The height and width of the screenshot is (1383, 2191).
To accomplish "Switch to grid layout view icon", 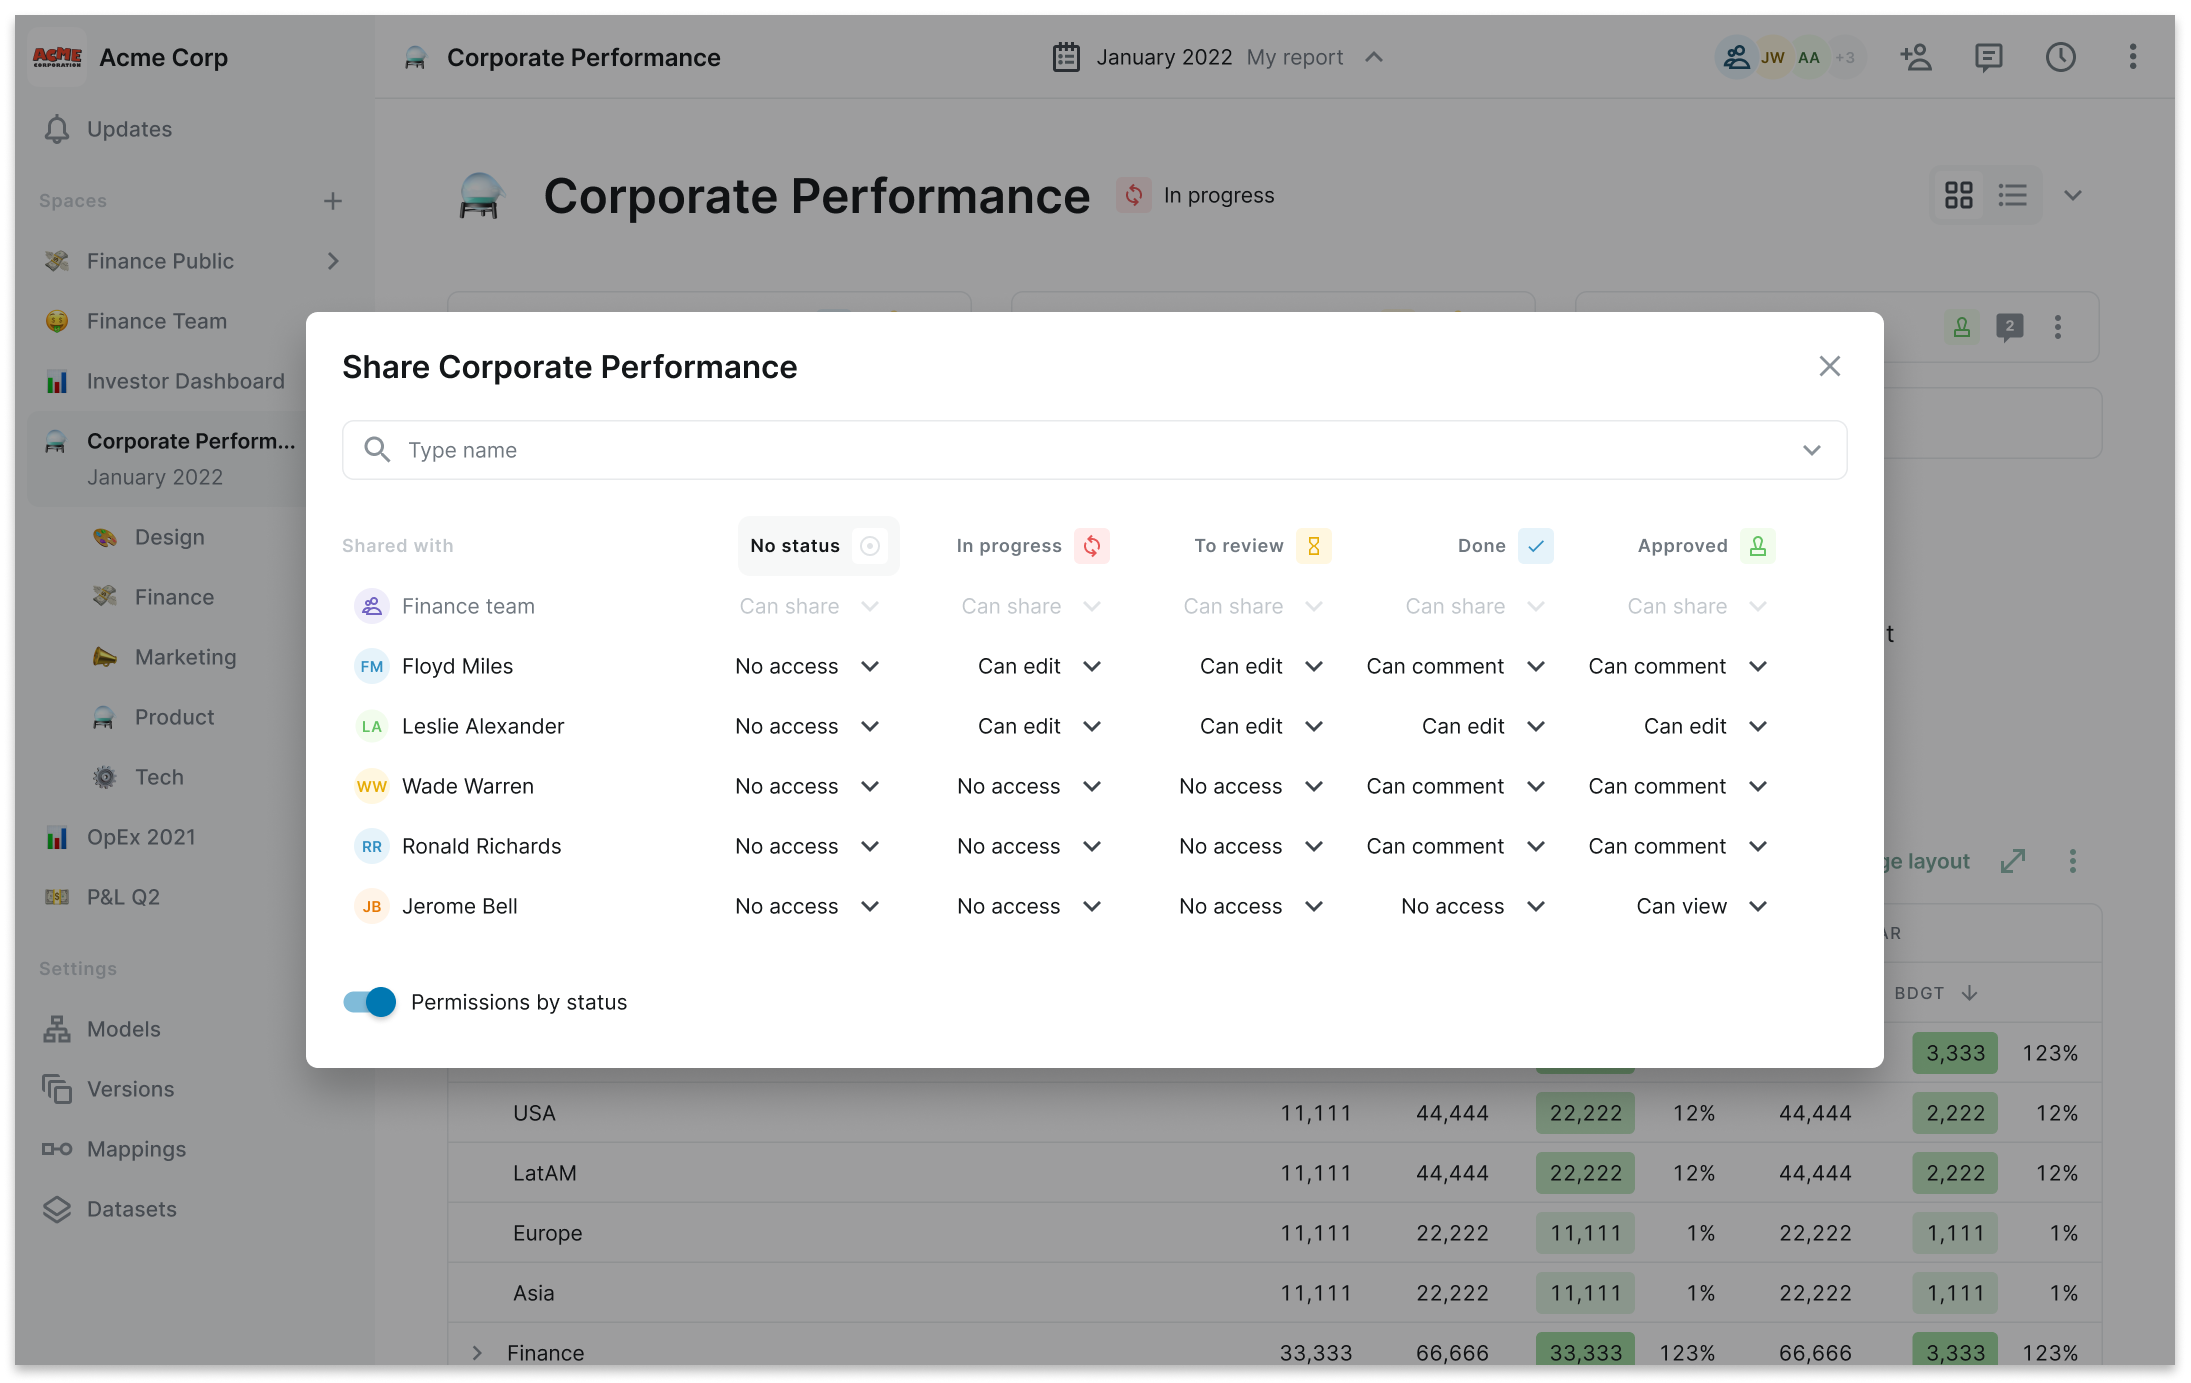I will coord(1958,195).
